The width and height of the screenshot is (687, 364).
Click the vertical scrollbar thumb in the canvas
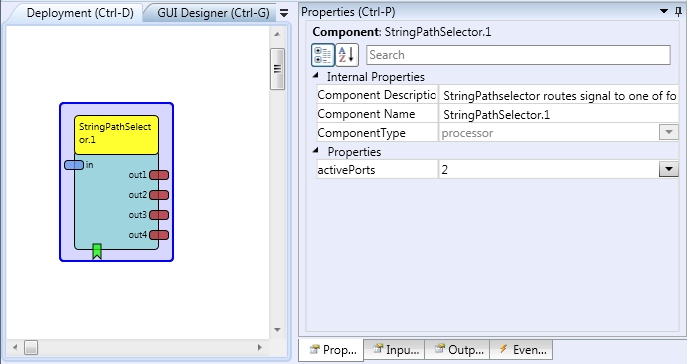277,69
